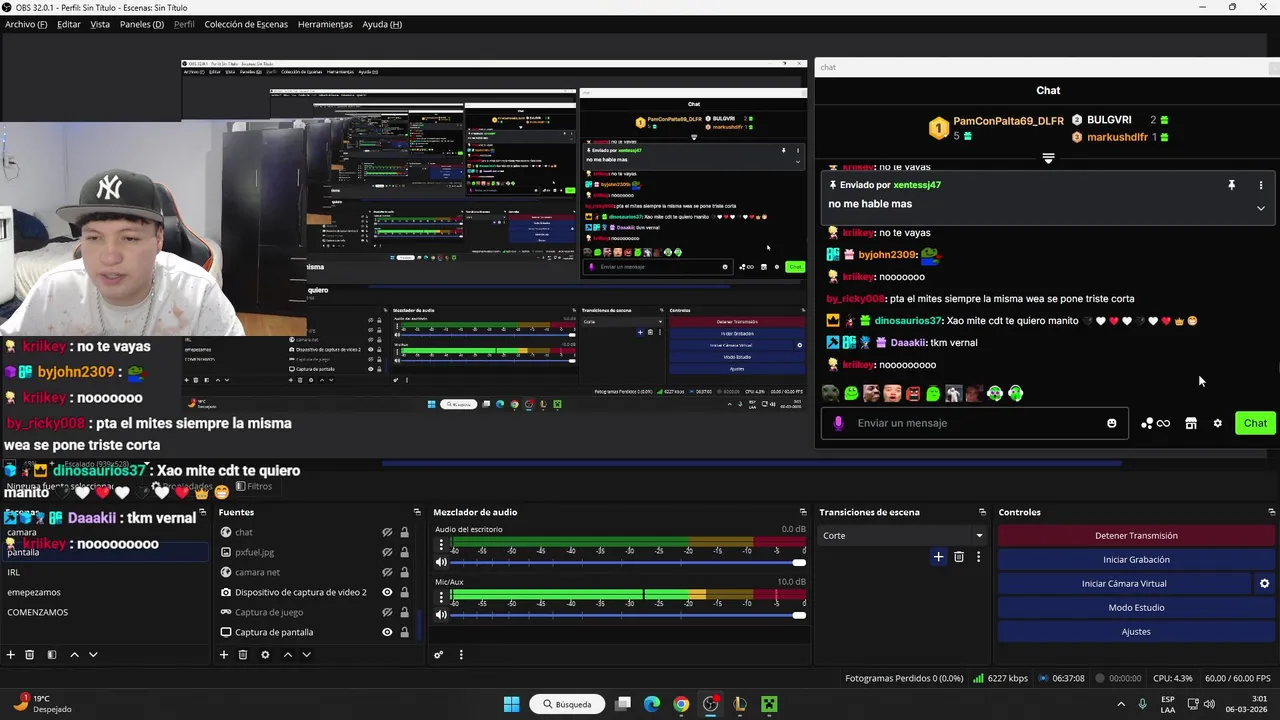Move scene up with the arrow icon
The height and width of the screenshot is (720, 1280).
[74, 655]
